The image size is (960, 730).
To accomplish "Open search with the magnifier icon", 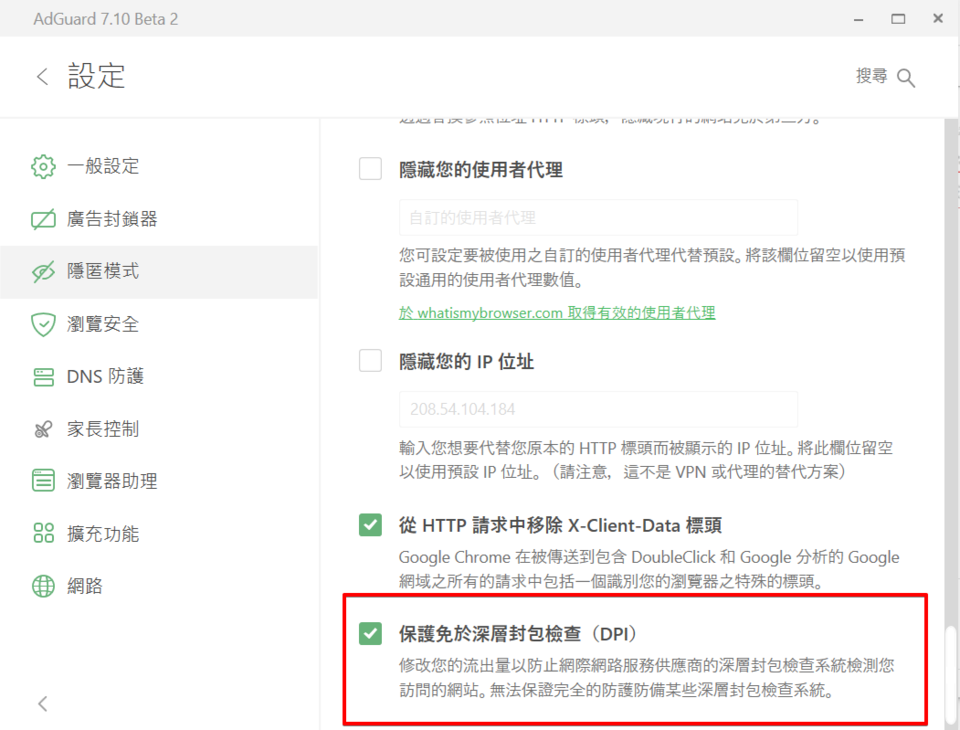I will 906,78.
